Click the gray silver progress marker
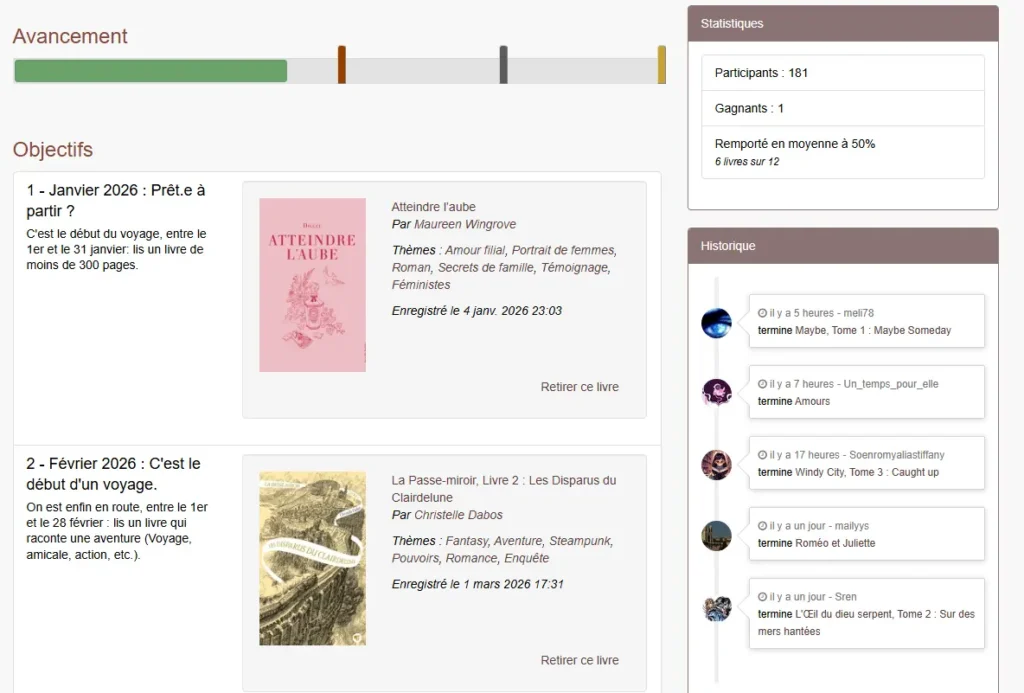Image resolution: width=1024 pixels, height=693 pixels. 504,65
